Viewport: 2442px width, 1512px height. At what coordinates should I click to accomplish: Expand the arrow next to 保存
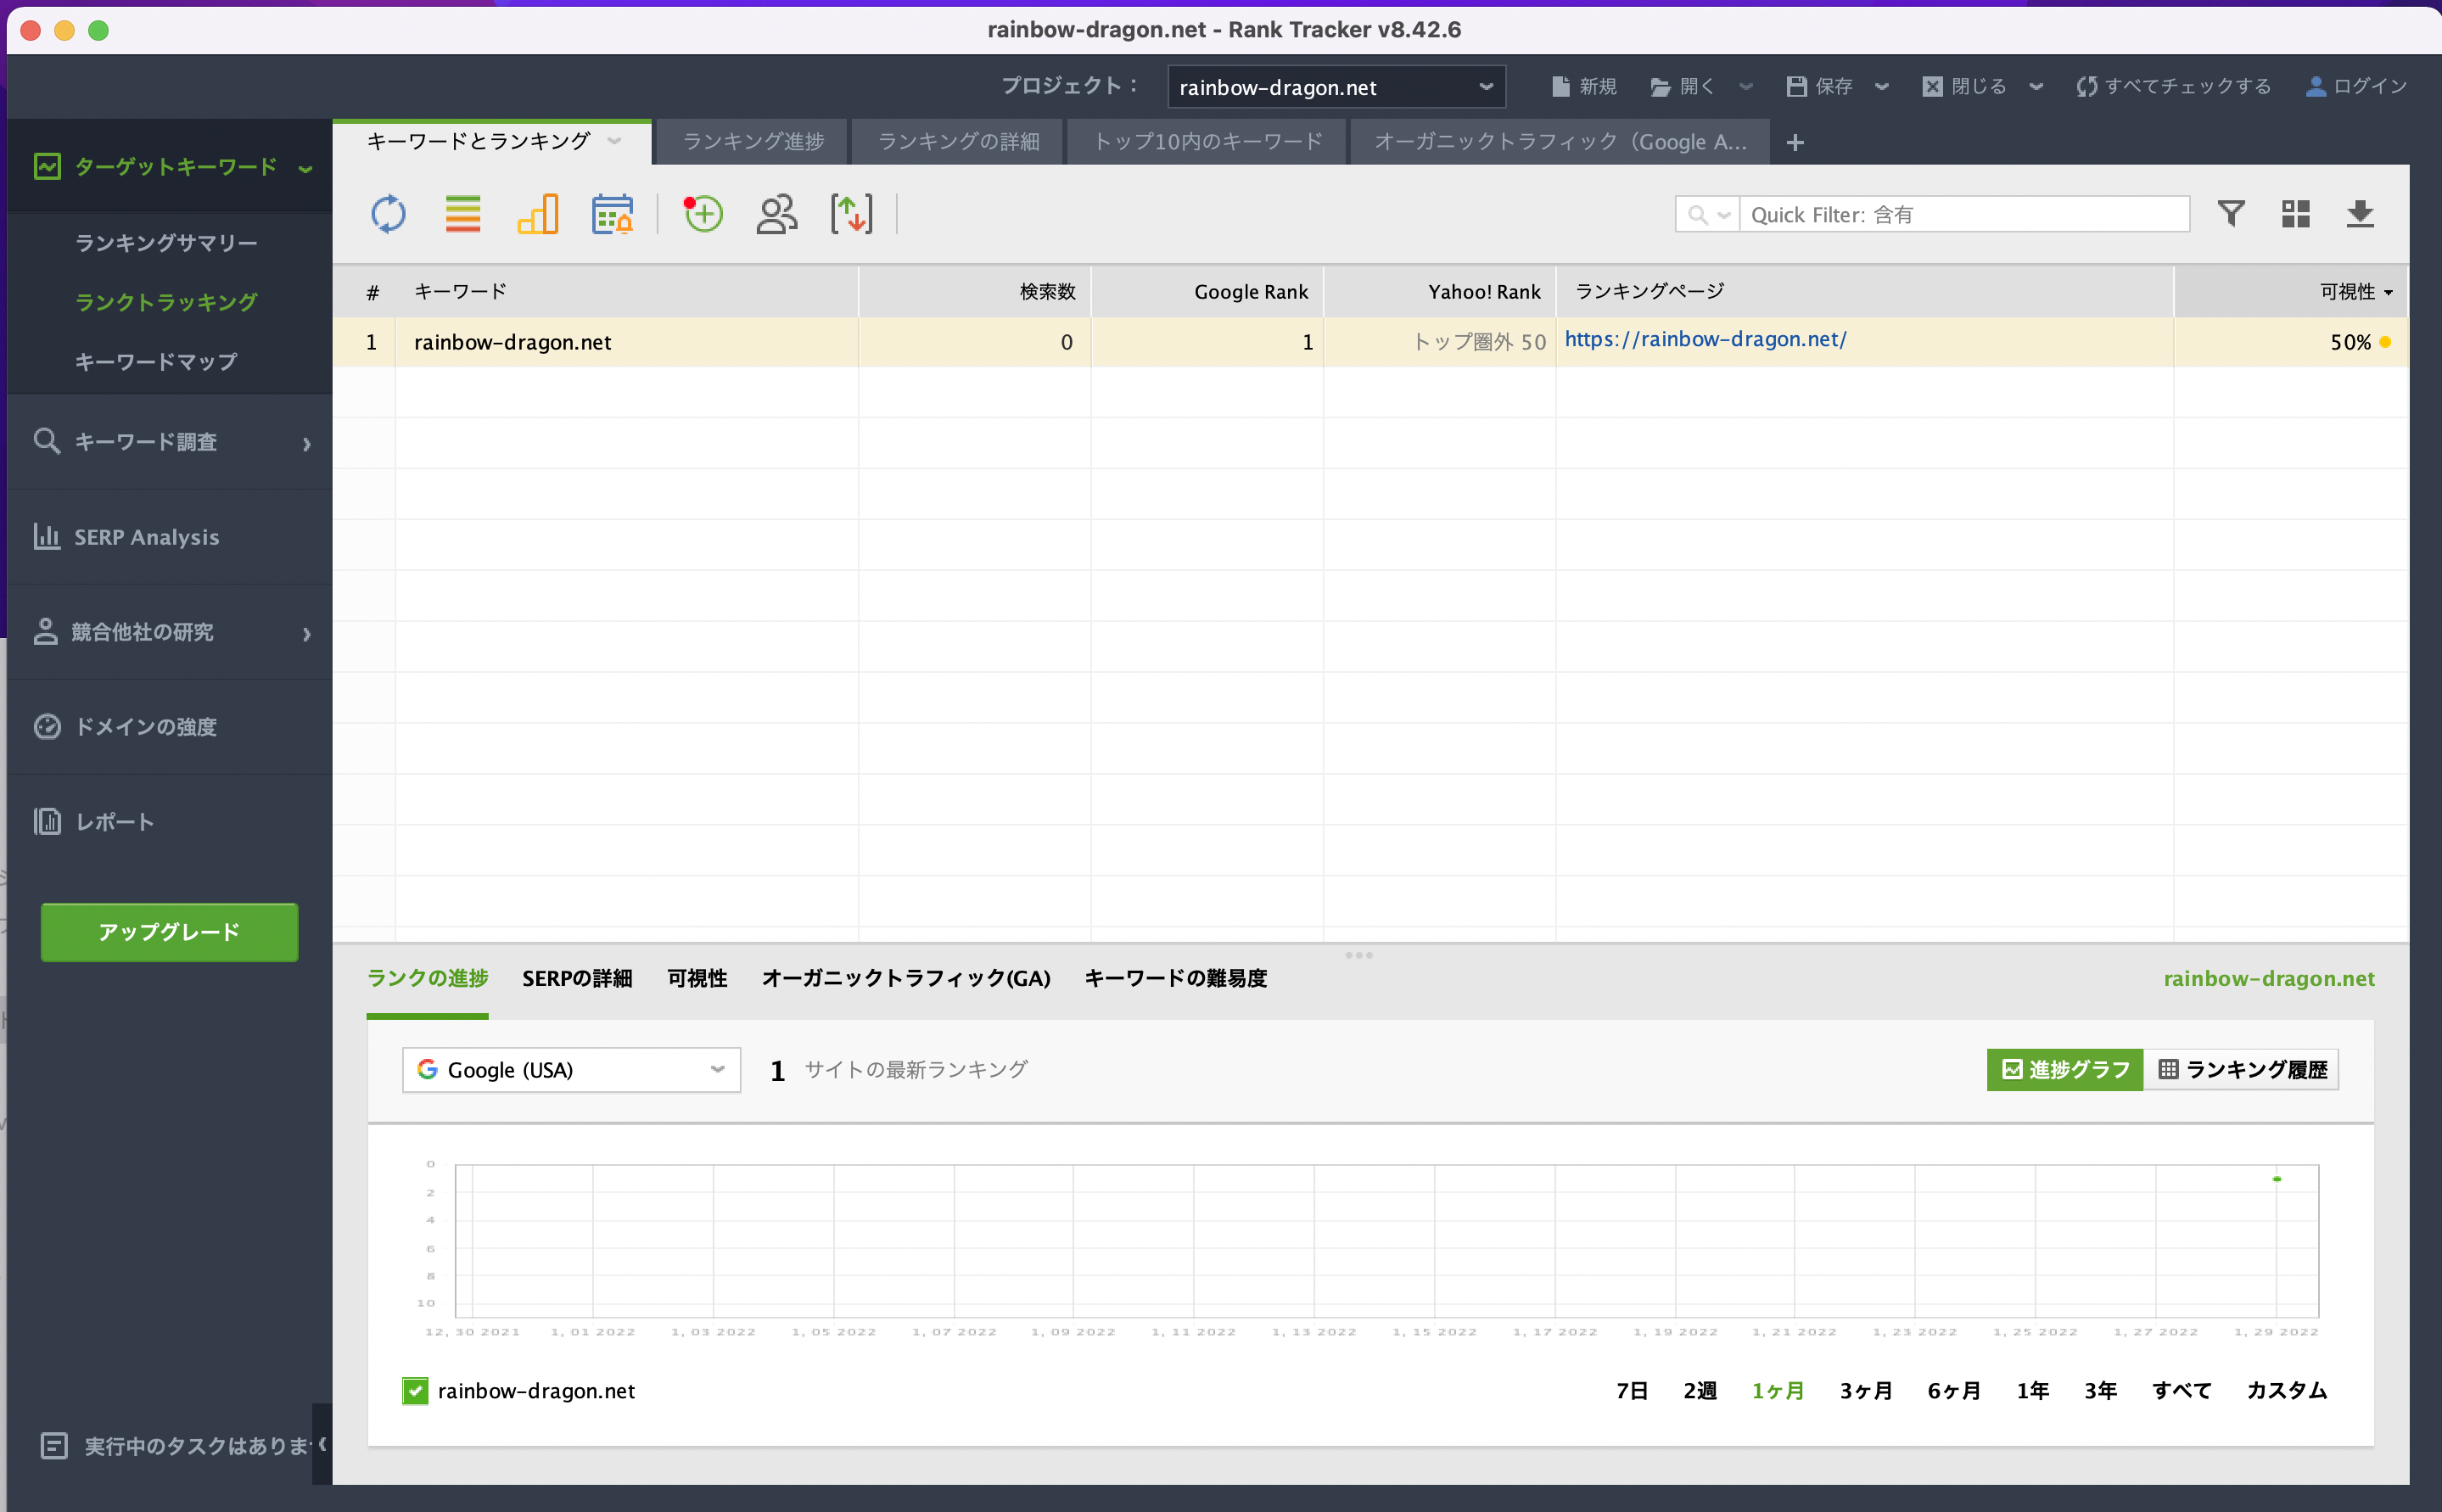[1882, 87]
